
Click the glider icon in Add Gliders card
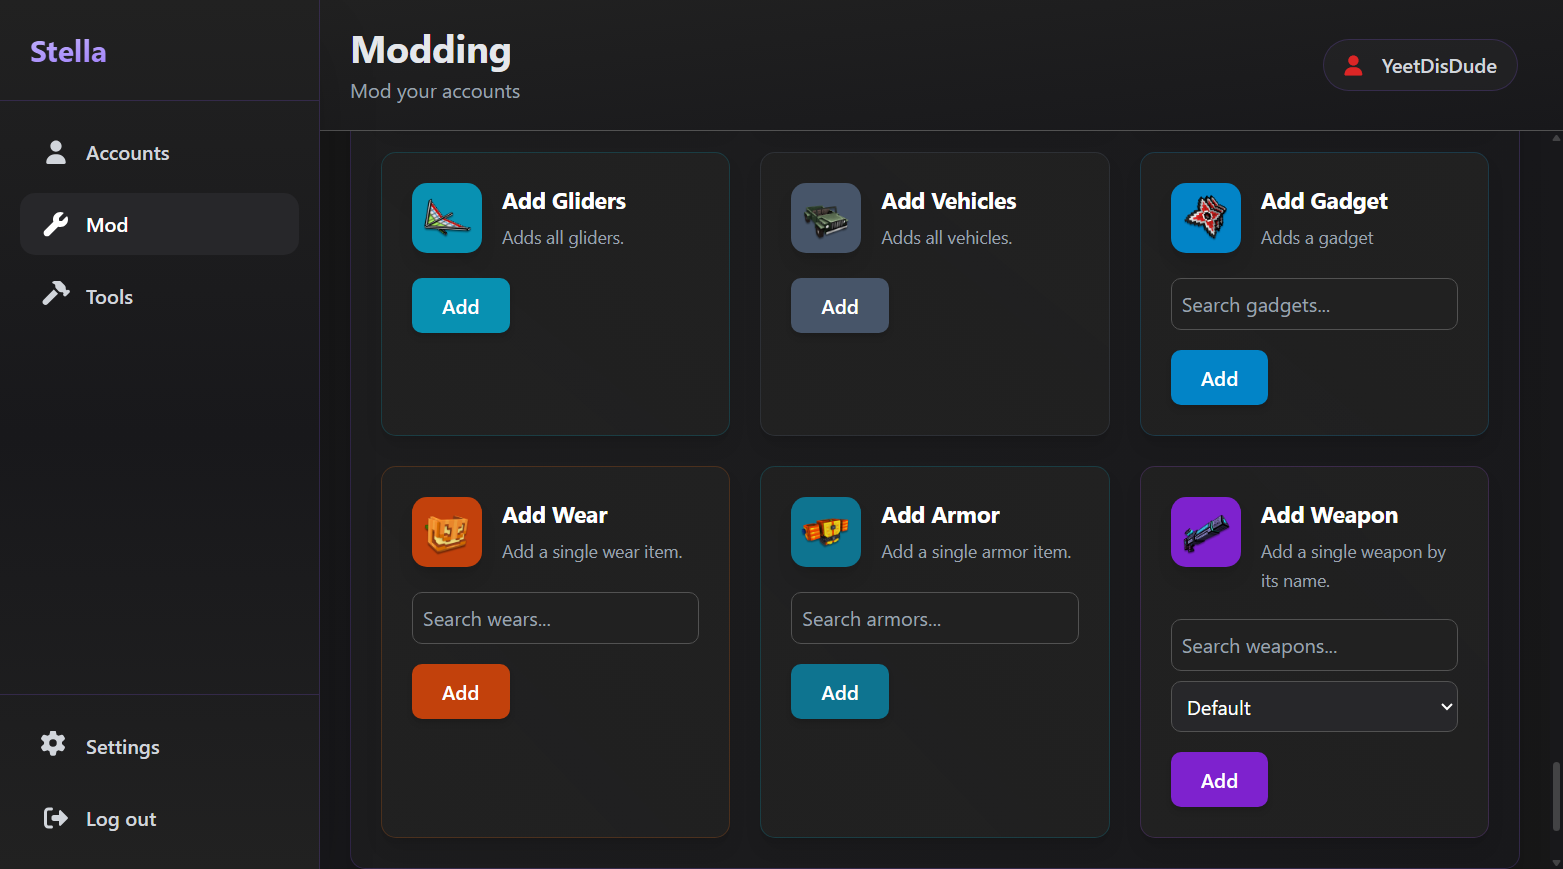point(446,218)
